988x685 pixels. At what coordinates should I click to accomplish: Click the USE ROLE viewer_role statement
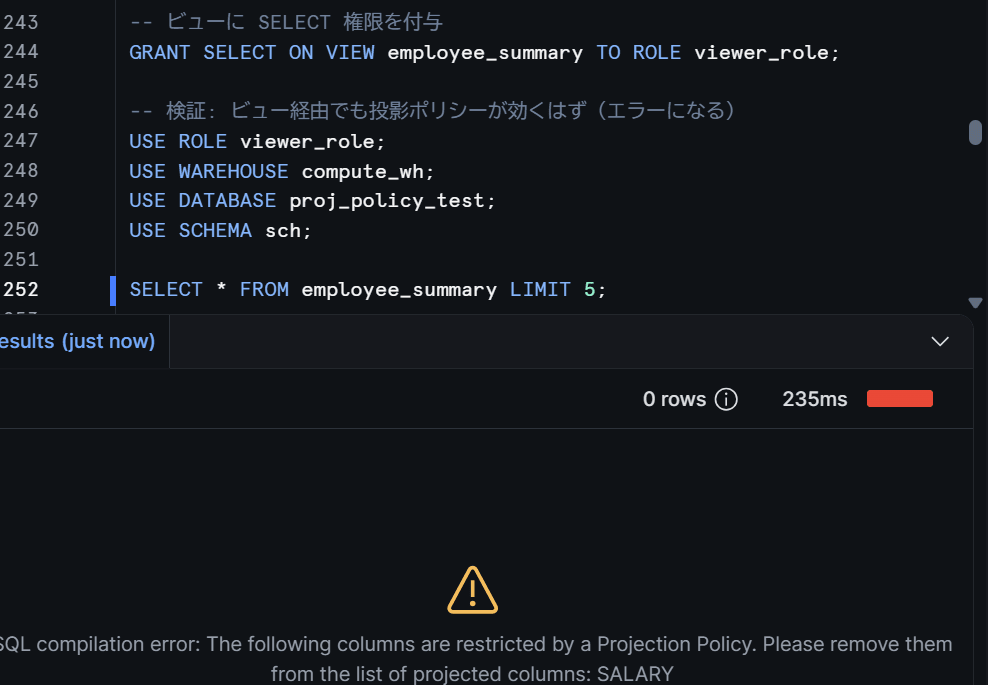256,141
